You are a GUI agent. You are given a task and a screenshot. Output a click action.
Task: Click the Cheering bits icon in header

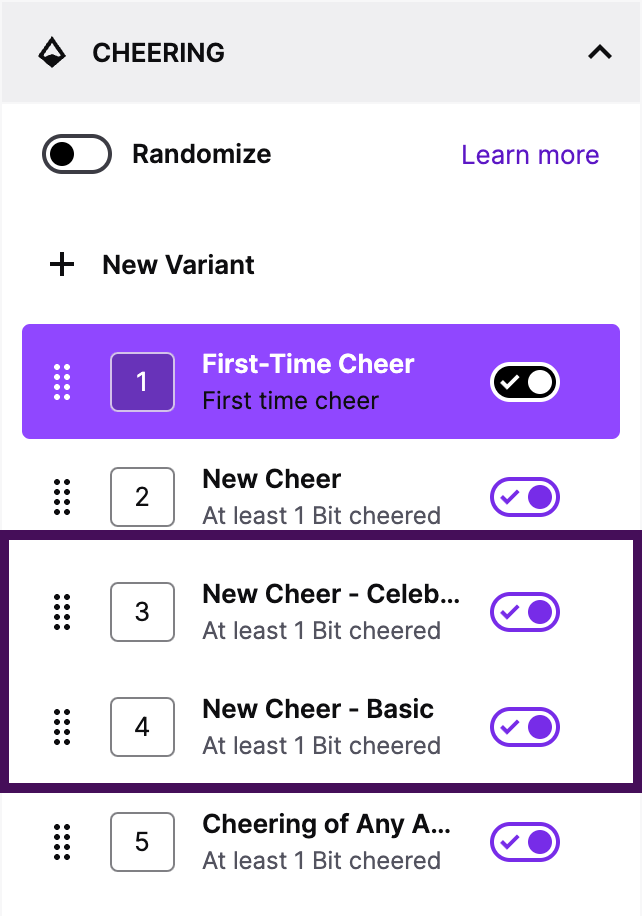[52, 52]
